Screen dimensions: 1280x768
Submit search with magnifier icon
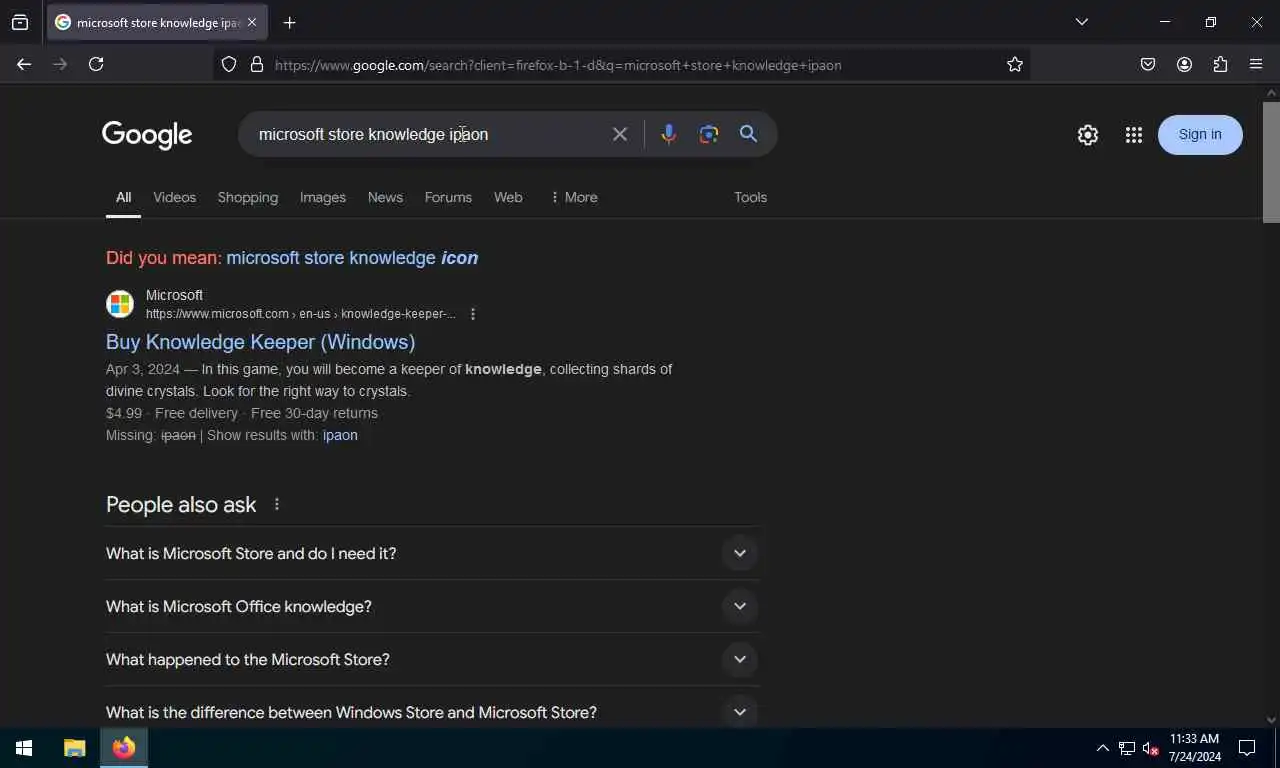[x=748, y=134]
